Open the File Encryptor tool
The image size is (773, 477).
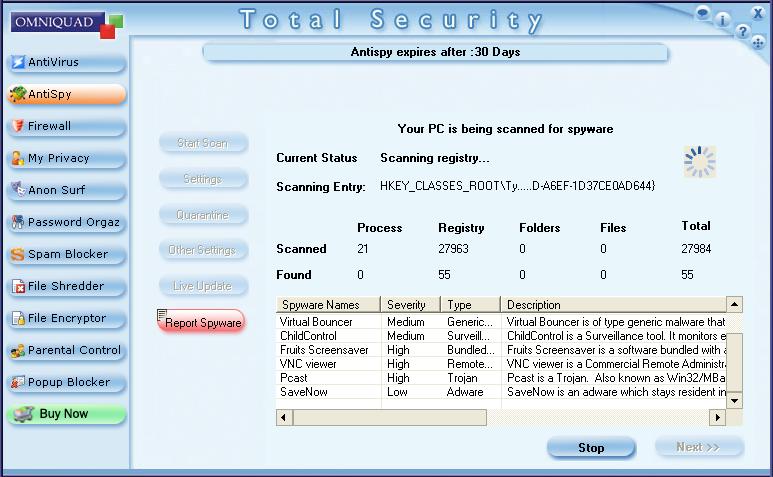pyautogui.click(x=67, y=318)
